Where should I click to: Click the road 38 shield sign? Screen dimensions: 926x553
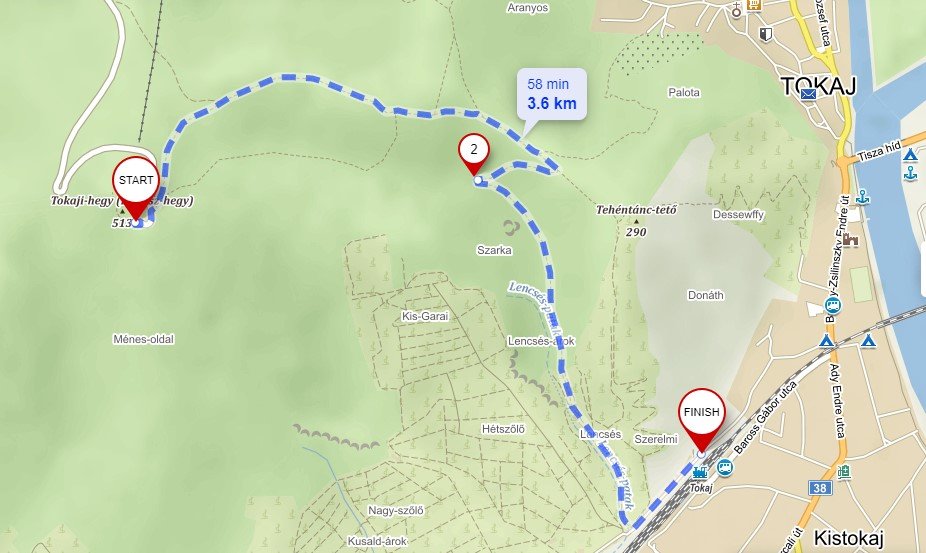click(x=819, y=488)
